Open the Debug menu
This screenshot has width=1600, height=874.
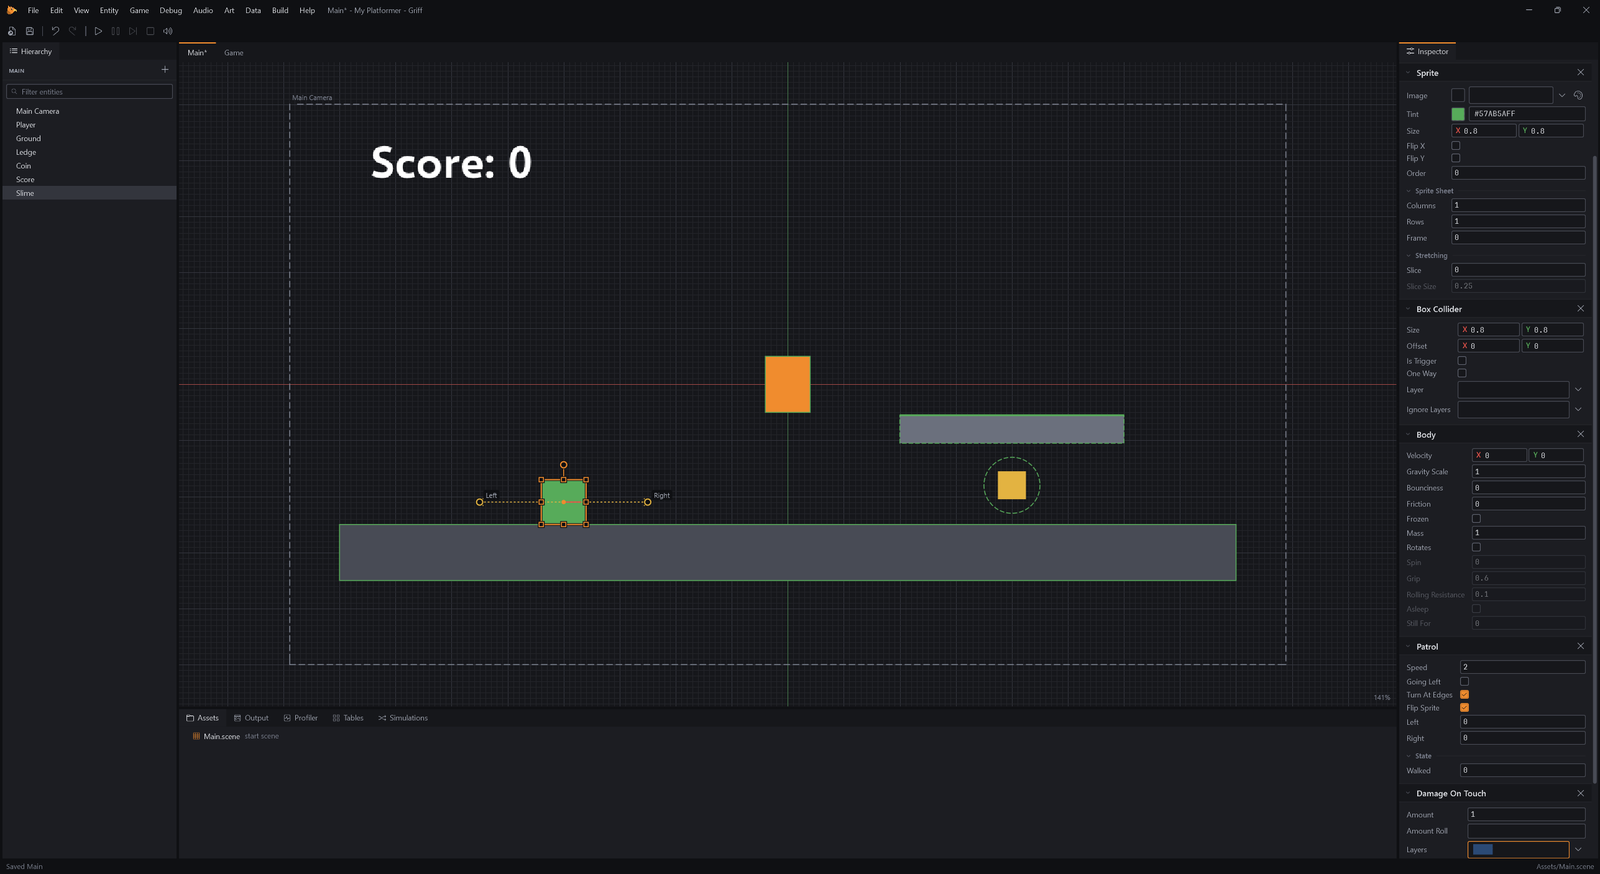point(171,10)
